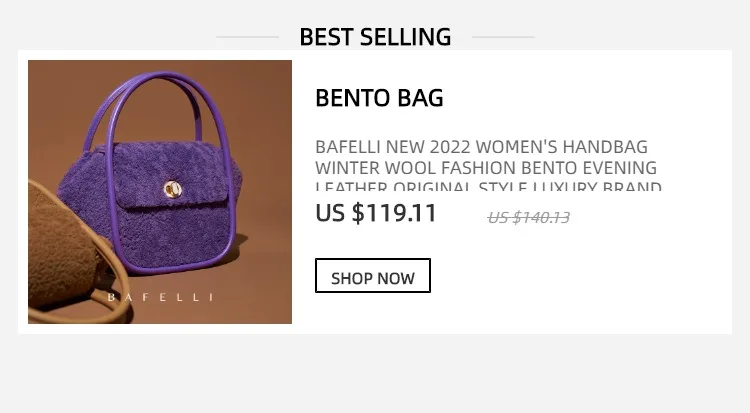Open description line starting 'BAFELLI NEW 2022'
The width and height of the screenshot is (750, 413).
[481, 146]
